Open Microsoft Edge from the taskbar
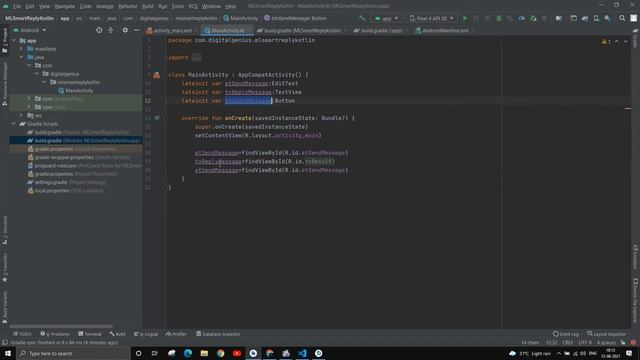The image size is (640, 360). 188,353
